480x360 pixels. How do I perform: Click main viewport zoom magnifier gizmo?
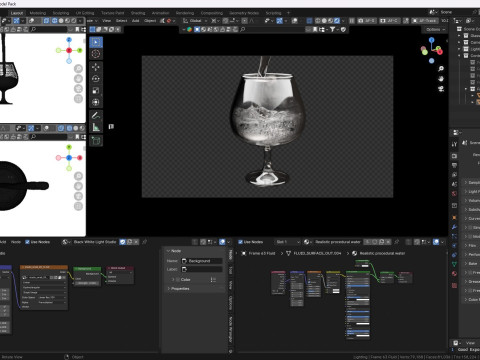coord(441,69)
